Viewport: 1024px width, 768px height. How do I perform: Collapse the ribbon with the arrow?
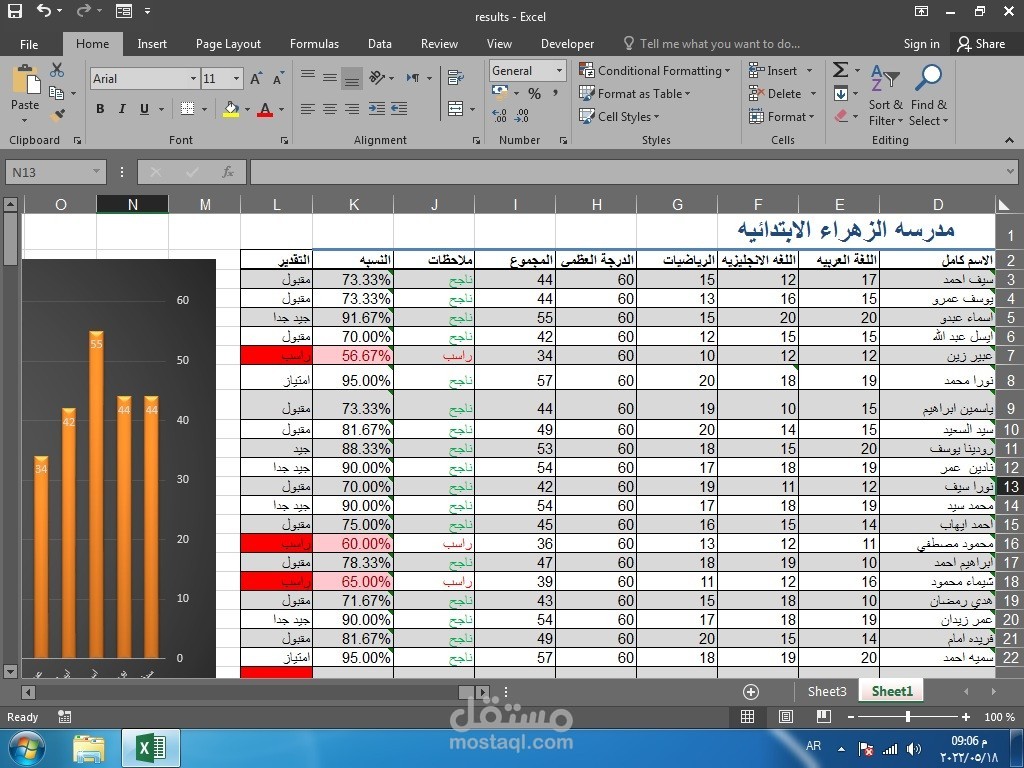point(1010,140)
